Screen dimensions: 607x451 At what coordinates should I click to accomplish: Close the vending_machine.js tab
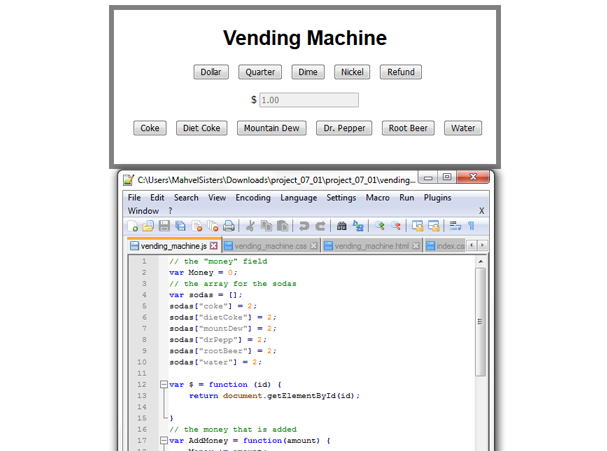tap(214, 246)
